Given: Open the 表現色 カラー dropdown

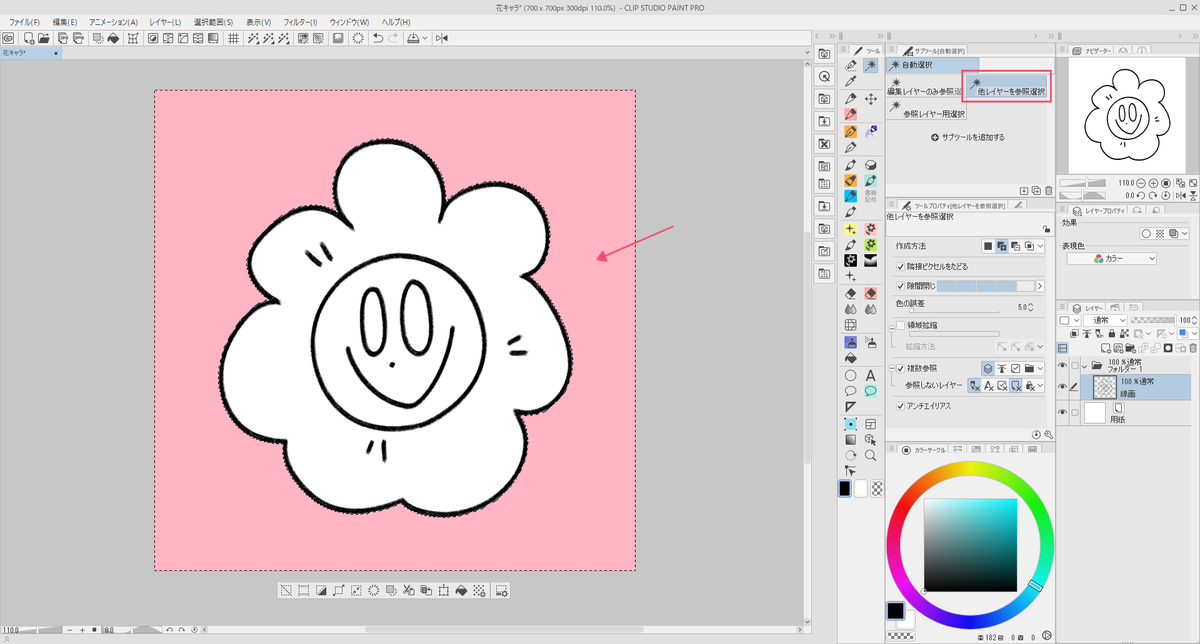Looking at the screenshot, I should click(x=1111, y=258).
